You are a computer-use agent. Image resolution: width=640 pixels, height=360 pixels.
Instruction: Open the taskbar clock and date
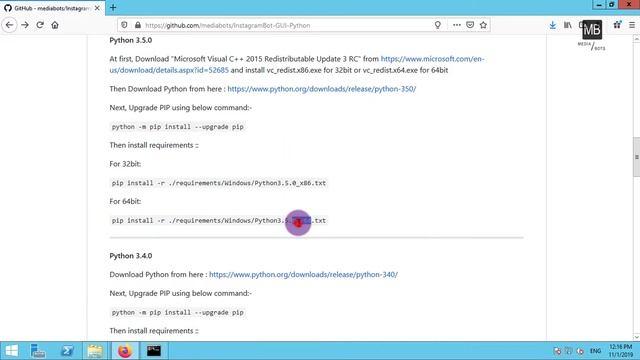click(621, 351)
